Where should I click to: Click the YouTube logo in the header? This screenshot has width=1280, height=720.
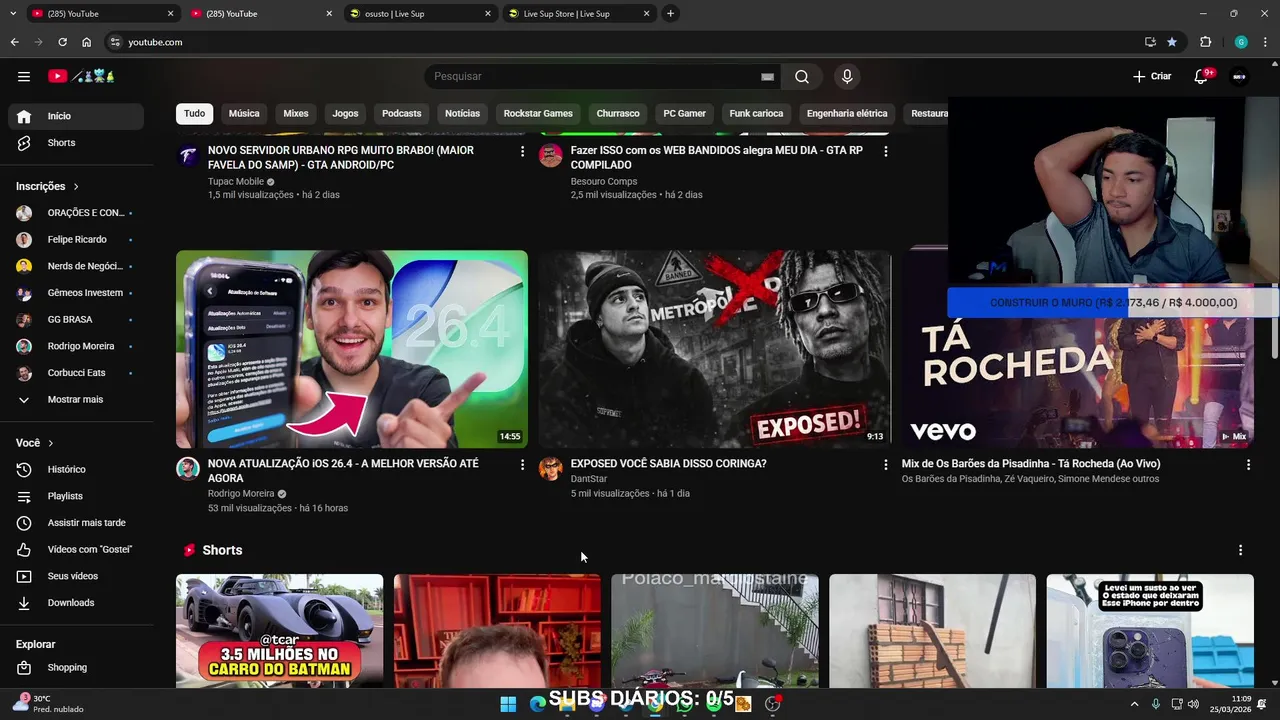point(82,76)
